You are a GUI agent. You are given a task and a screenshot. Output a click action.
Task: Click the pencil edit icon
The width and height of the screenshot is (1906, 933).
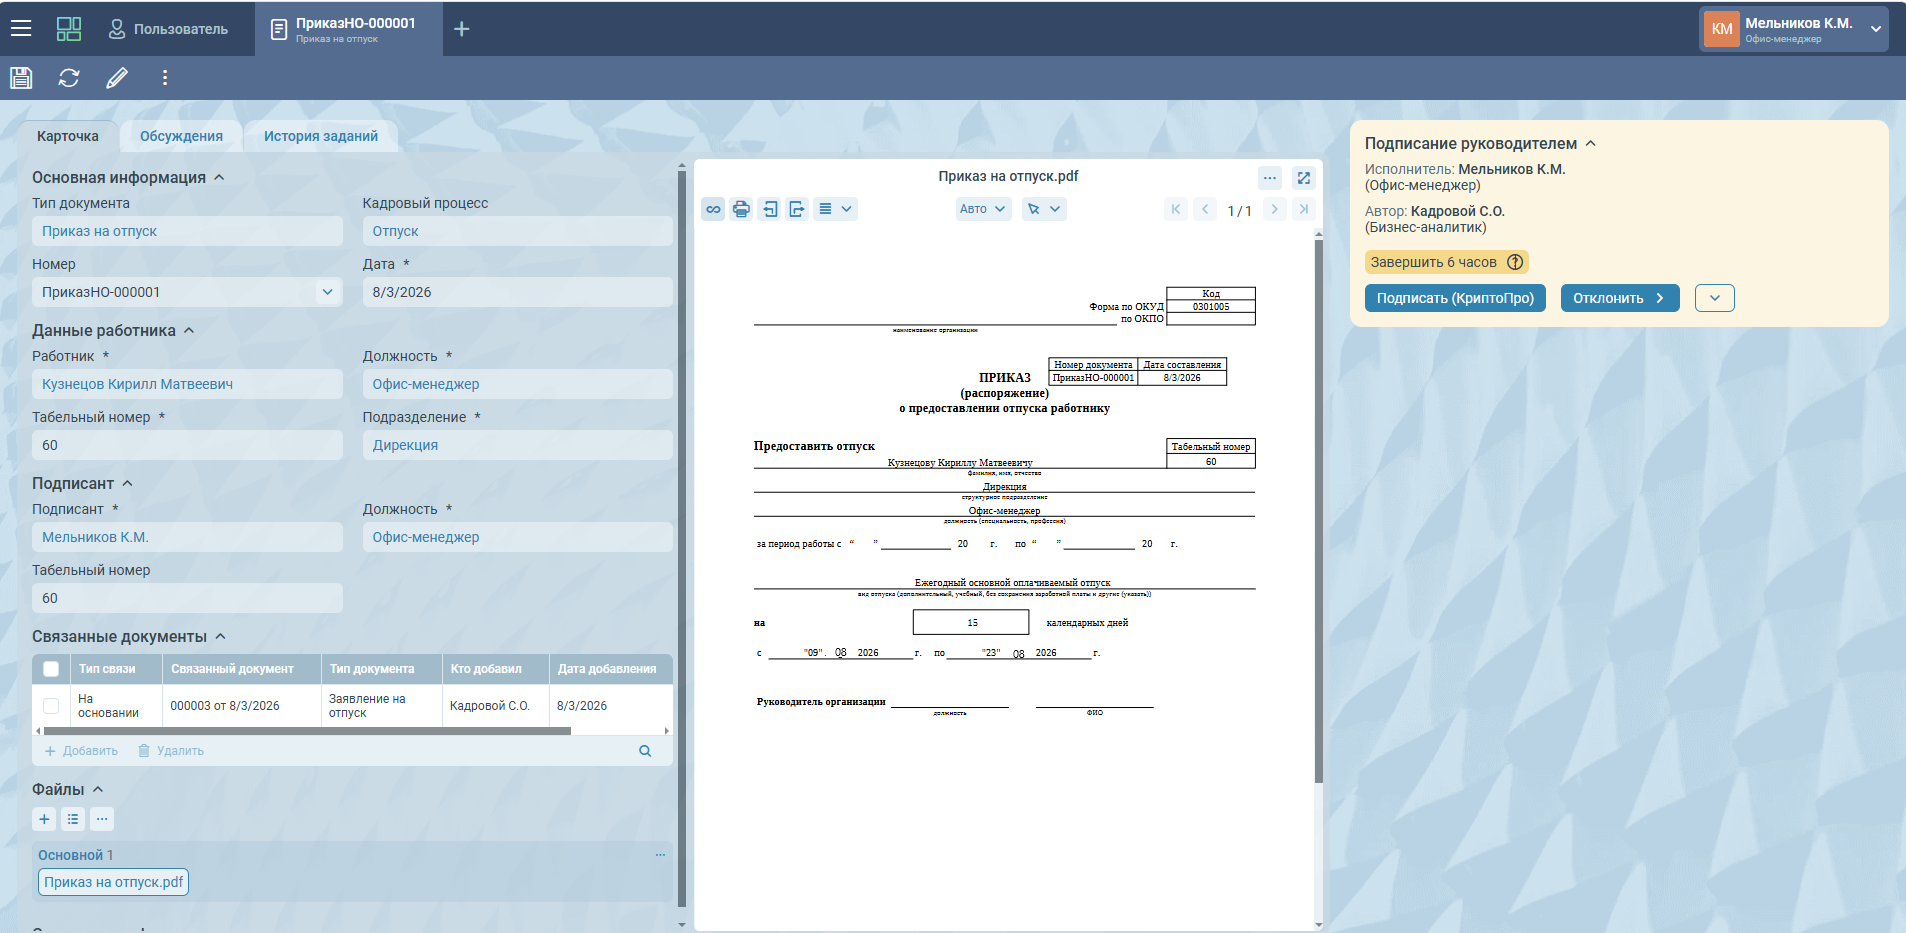[117, 78]
